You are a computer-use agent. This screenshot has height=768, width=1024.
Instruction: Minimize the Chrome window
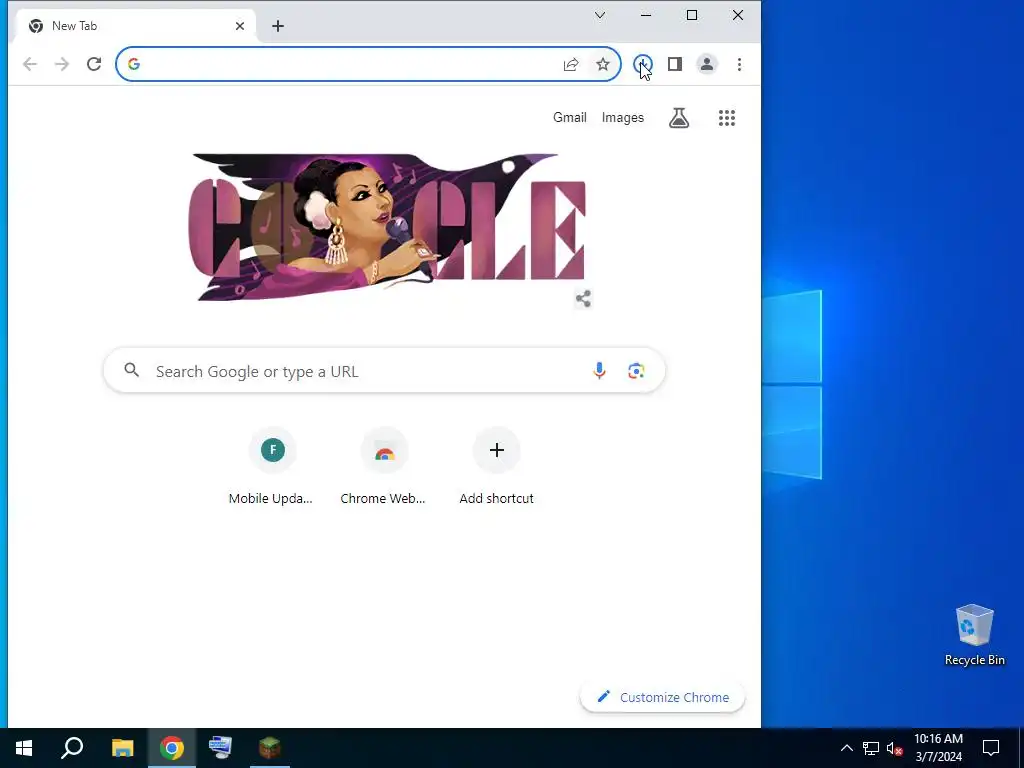pos(646,15)
